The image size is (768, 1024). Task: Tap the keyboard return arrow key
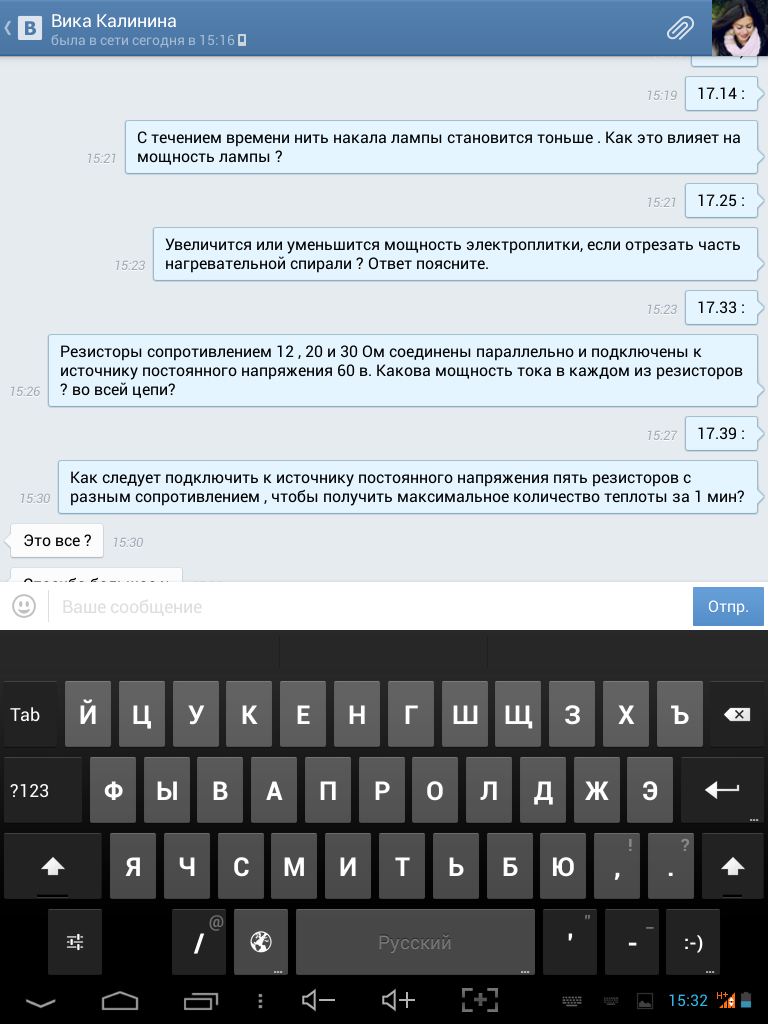(x=722, y=790)
